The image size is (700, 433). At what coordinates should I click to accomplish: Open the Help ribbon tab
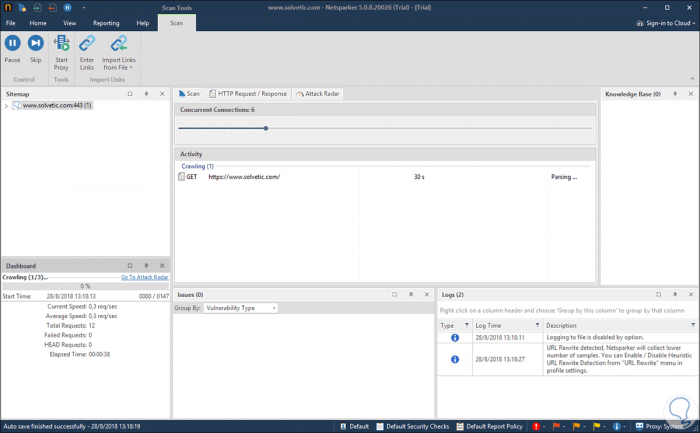tap(143, 23)
